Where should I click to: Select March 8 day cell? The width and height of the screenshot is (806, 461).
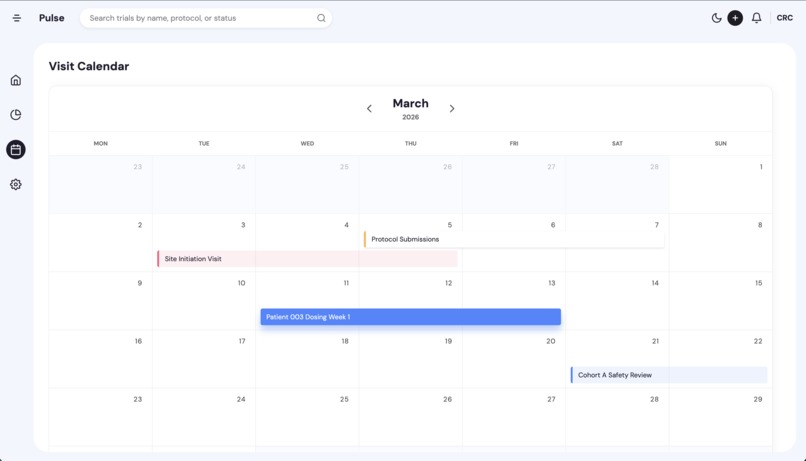point(721,243)
